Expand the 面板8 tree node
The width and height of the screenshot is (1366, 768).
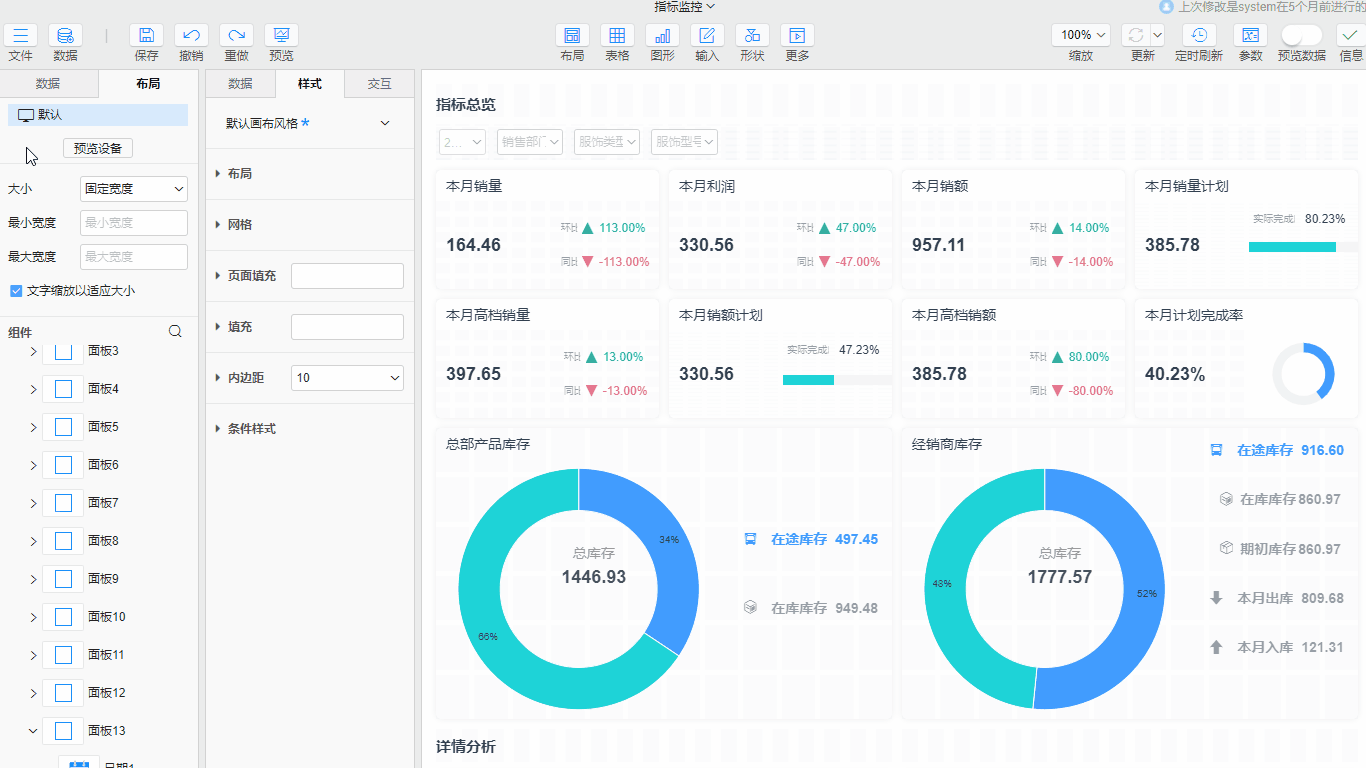click(33, 541)
